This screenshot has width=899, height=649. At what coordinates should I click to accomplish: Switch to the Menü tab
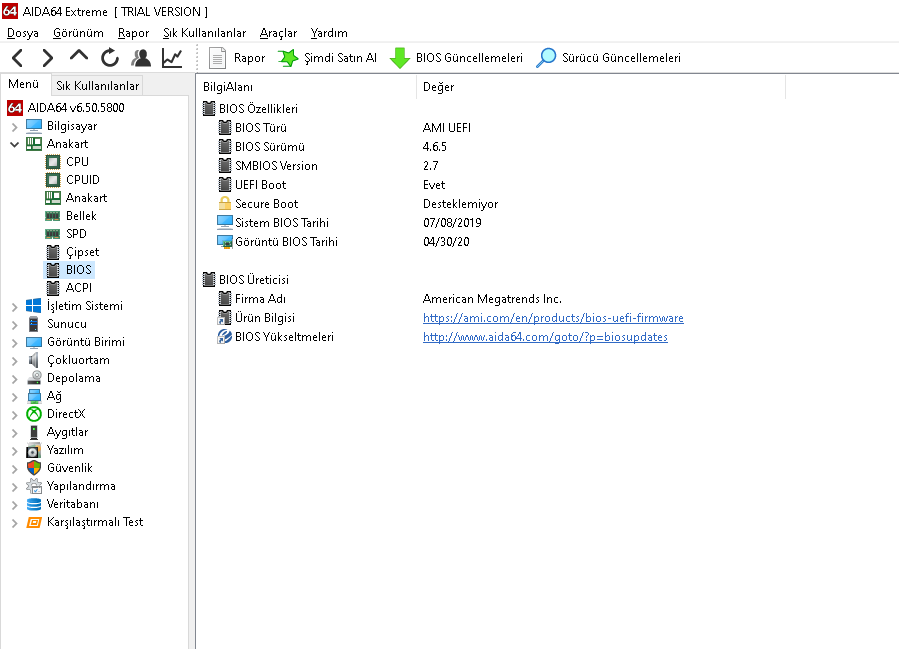[24, 84]
